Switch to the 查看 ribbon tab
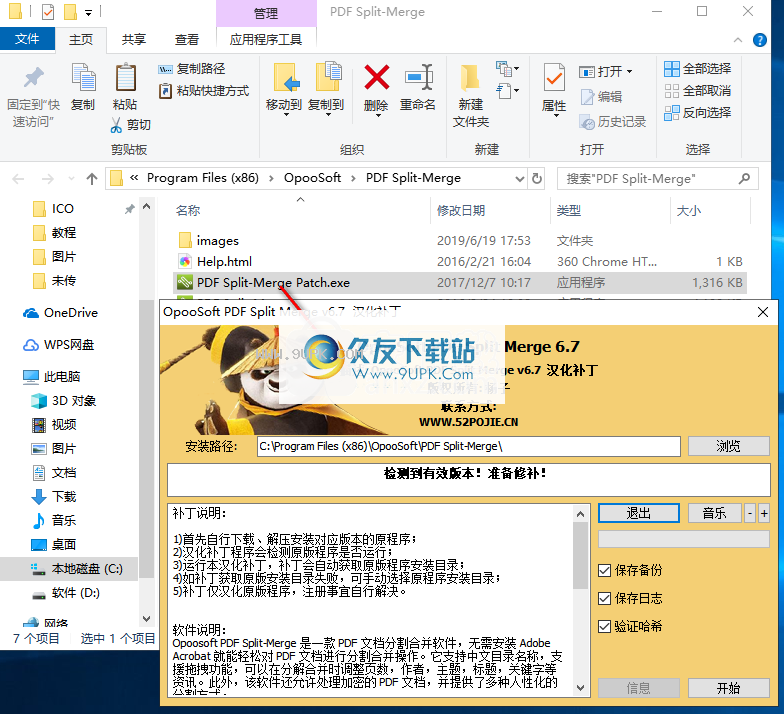This screenshot has width=784, height=714. pos(186,40)
